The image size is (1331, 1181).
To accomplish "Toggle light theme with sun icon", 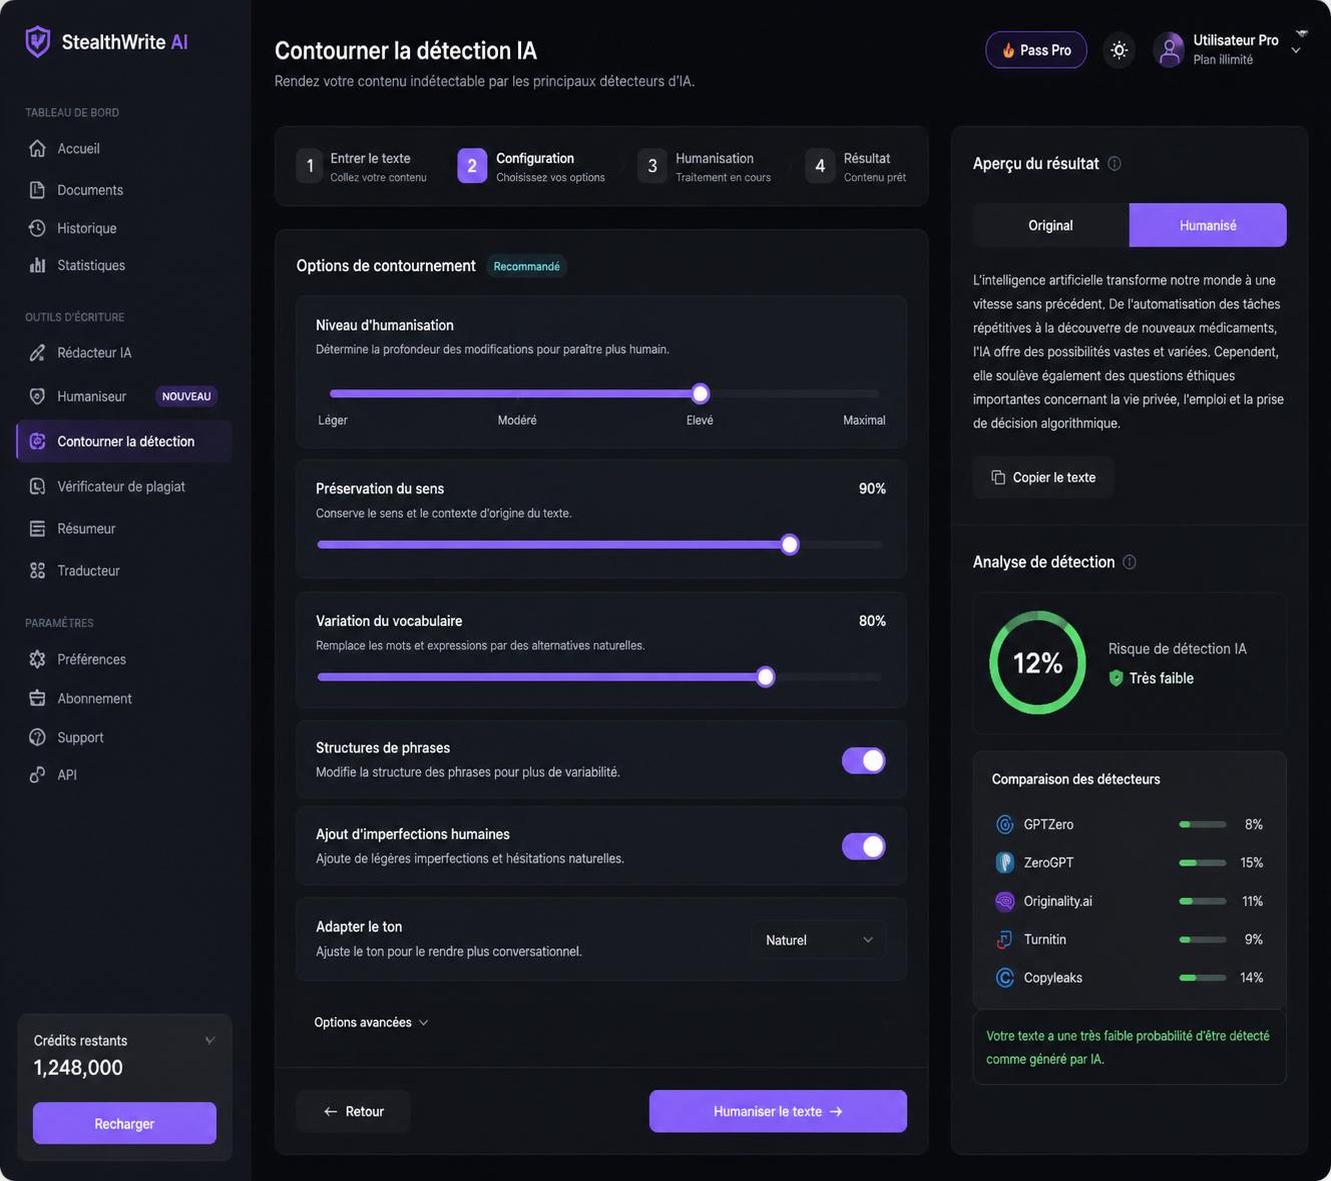I will coord(1119,50).
